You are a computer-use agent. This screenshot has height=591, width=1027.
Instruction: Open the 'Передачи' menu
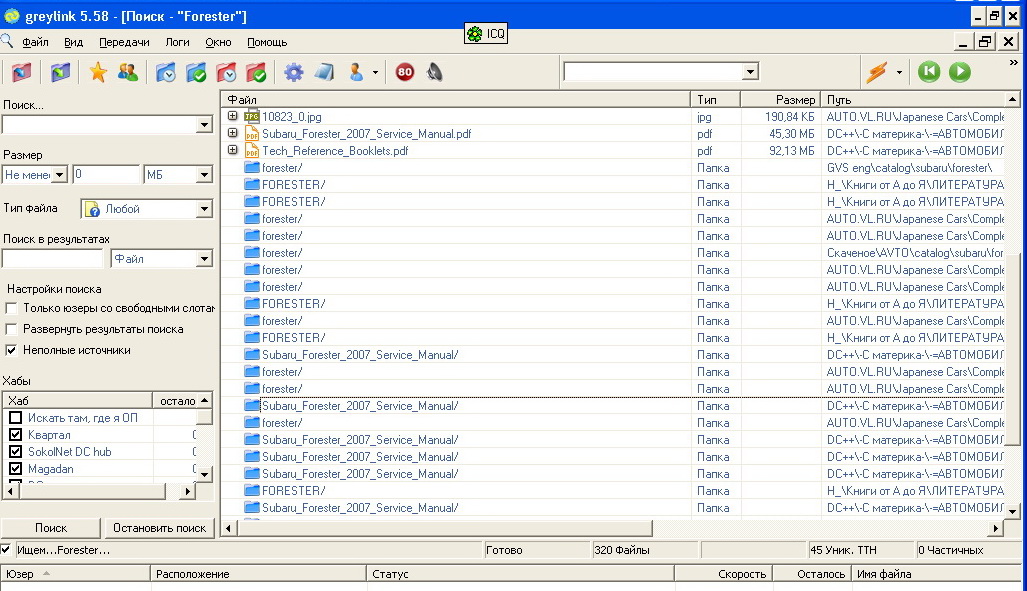(124, 42)
